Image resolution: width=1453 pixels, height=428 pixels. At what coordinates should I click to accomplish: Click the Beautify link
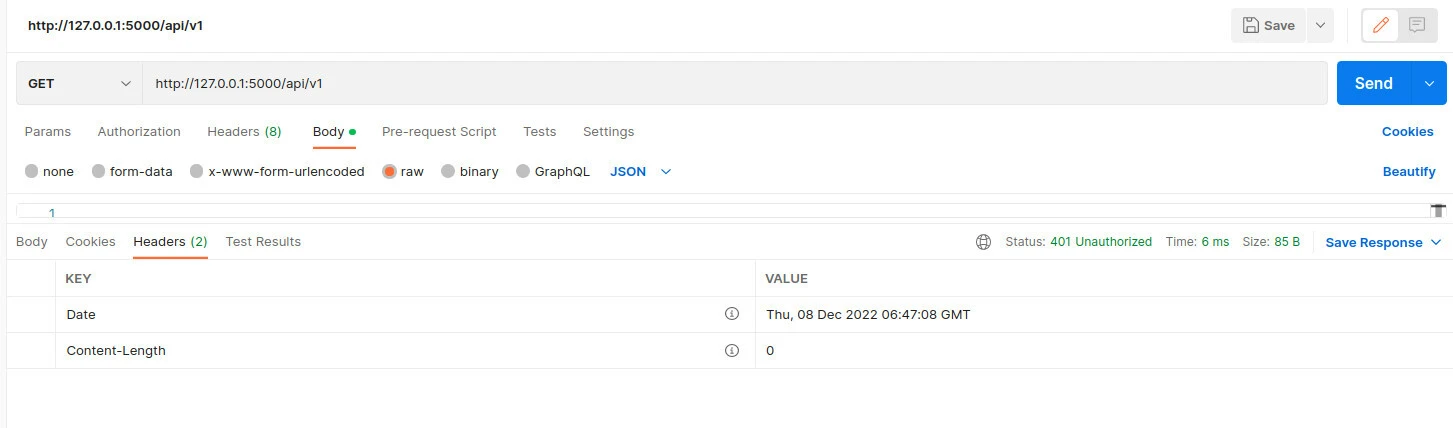point(1408,172)
